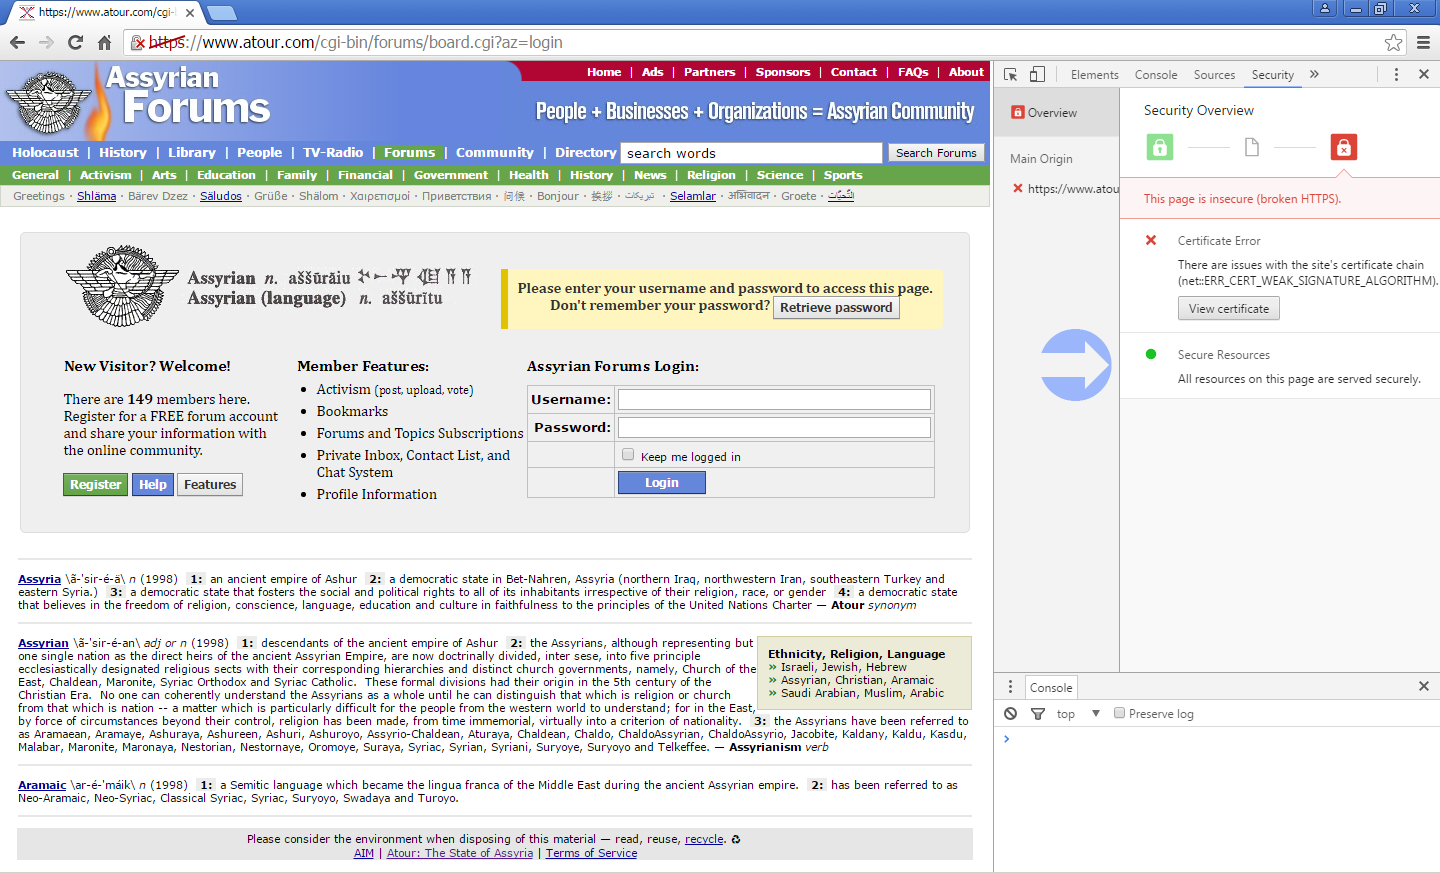Image resolution: width=1440 pixels, height=873 pixels.
Task: Click the Chrome user profile icon
Action: (x=1325, y=8)
